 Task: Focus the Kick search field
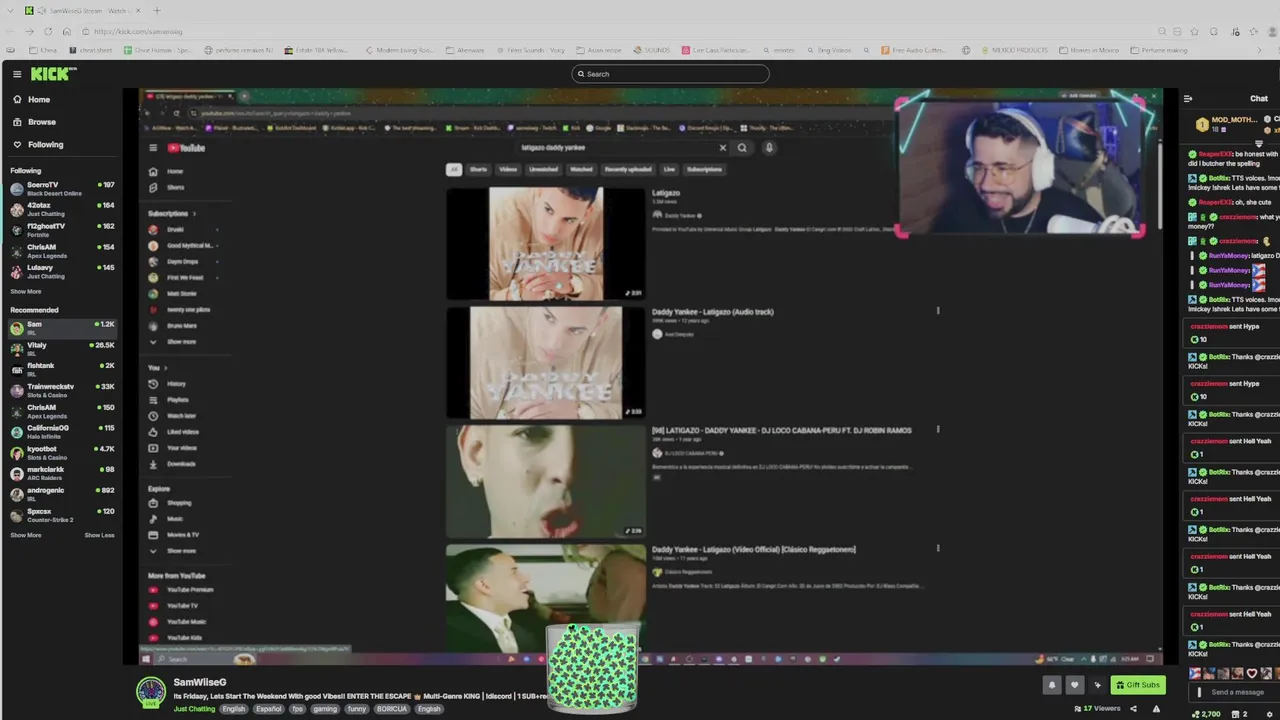[x=670, y=74]
